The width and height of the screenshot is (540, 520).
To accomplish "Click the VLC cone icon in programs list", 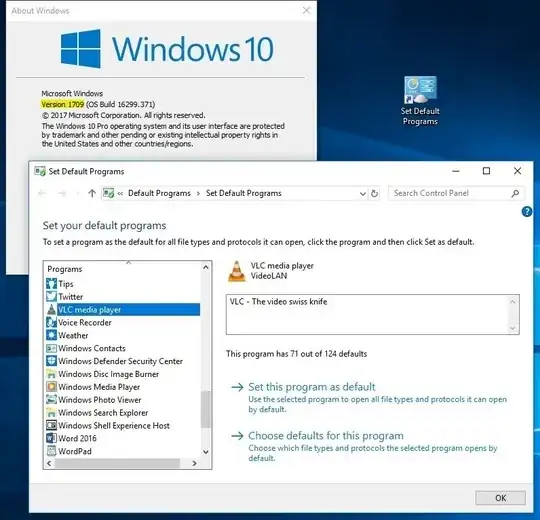I will [x=51, y=309].
